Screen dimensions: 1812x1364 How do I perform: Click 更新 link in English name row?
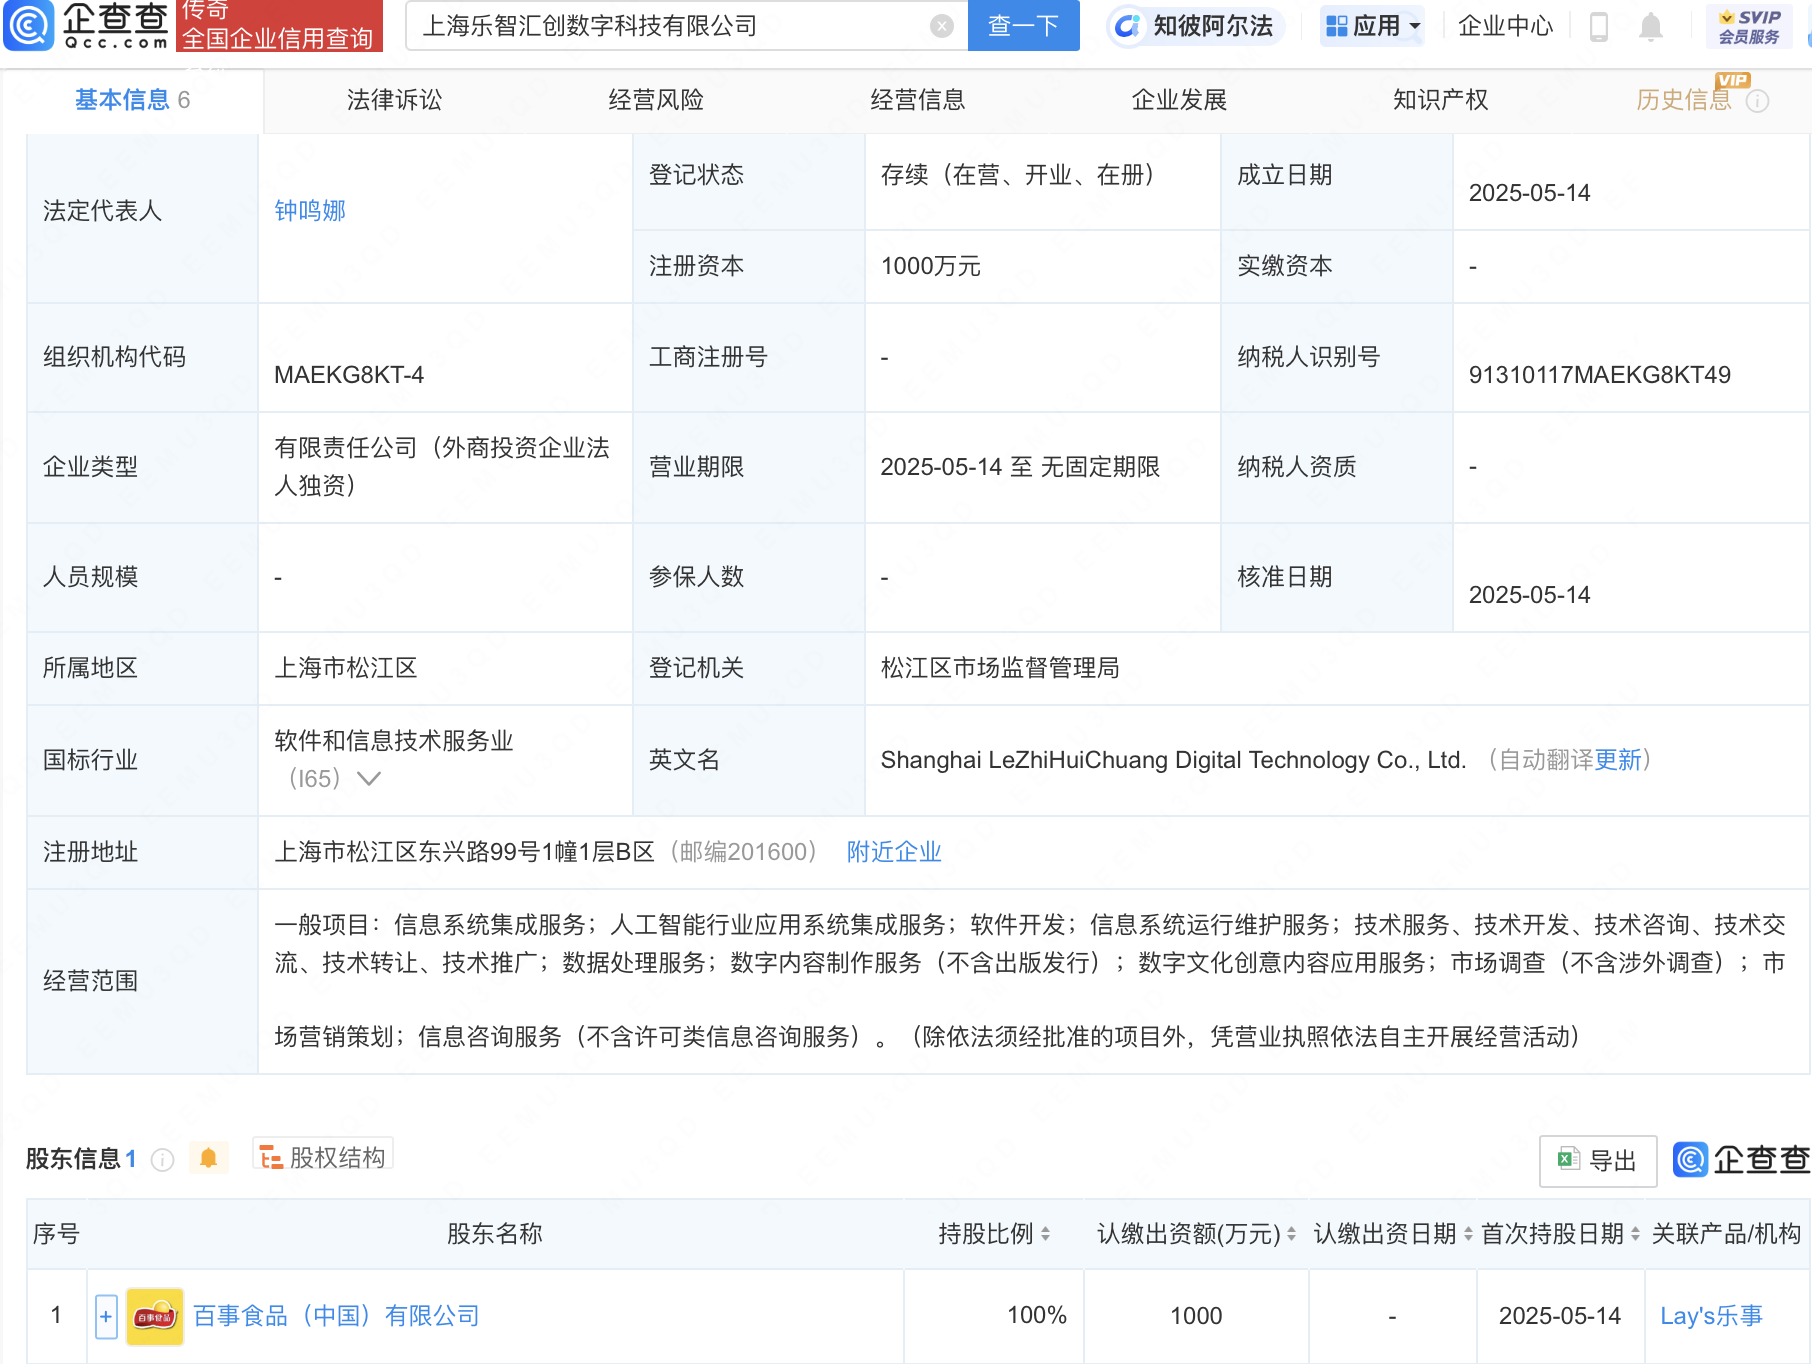[1618, 760]
